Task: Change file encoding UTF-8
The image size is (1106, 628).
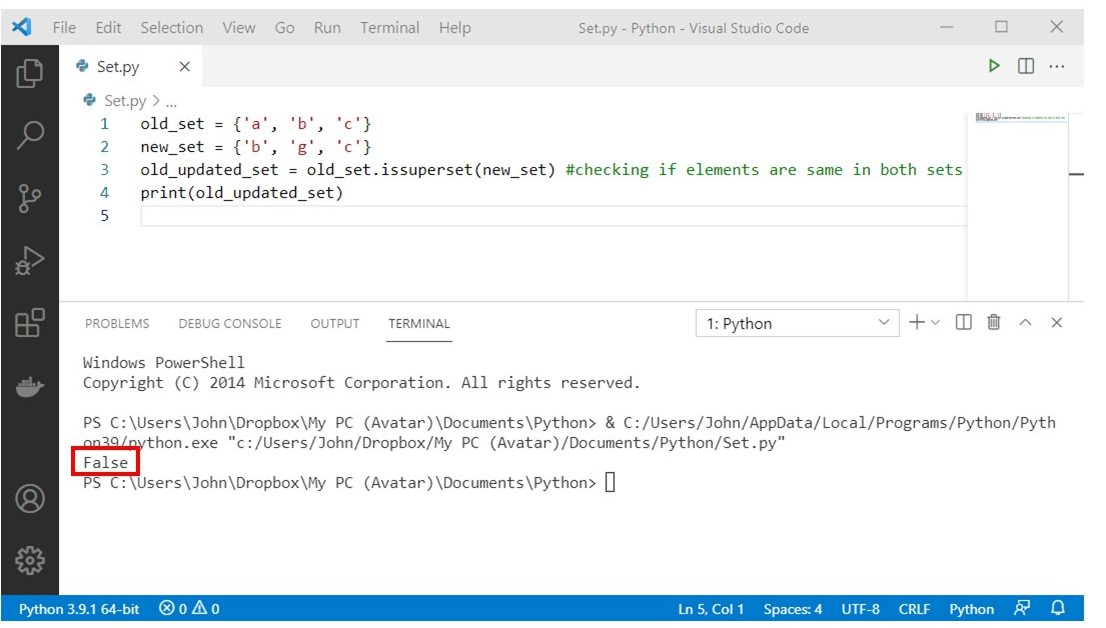Action: (861, 609)
